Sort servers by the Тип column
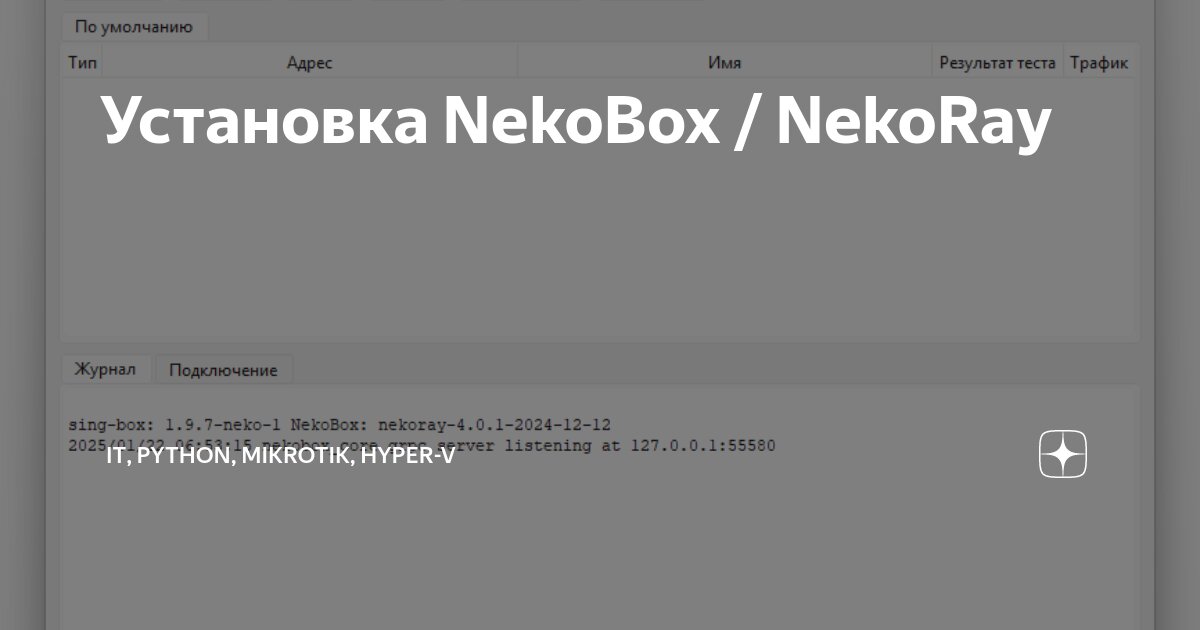Image resolution: width=1200 pixels, height=630 pixels. tap(82, 62)
